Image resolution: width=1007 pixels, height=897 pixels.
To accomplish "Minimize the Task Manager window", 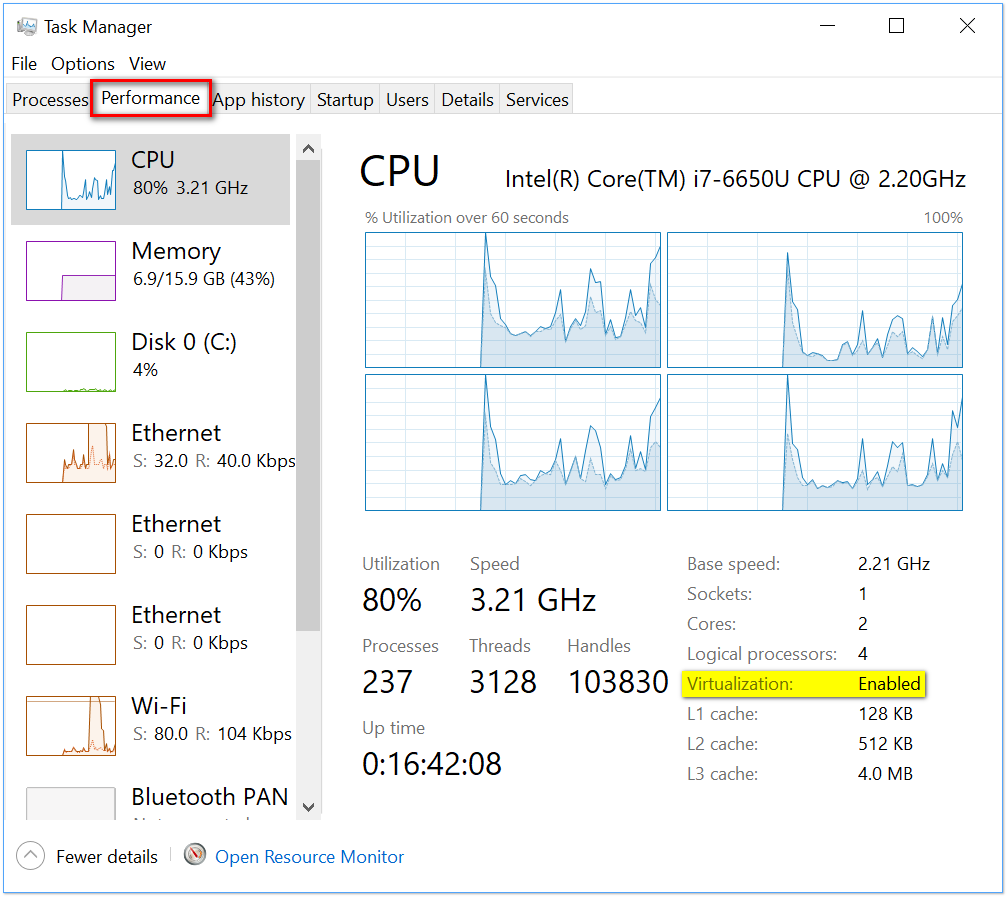I will point(827,26).
